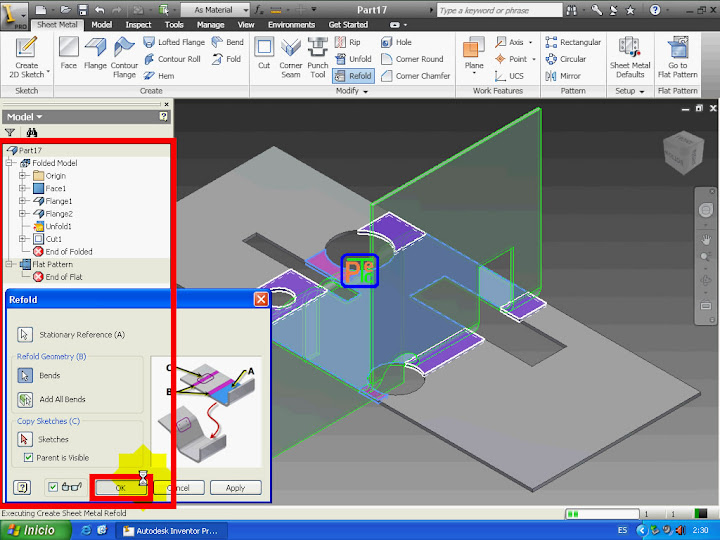
Task: Choose the Mirror pattern tool
Action: [x=563, y=76]
